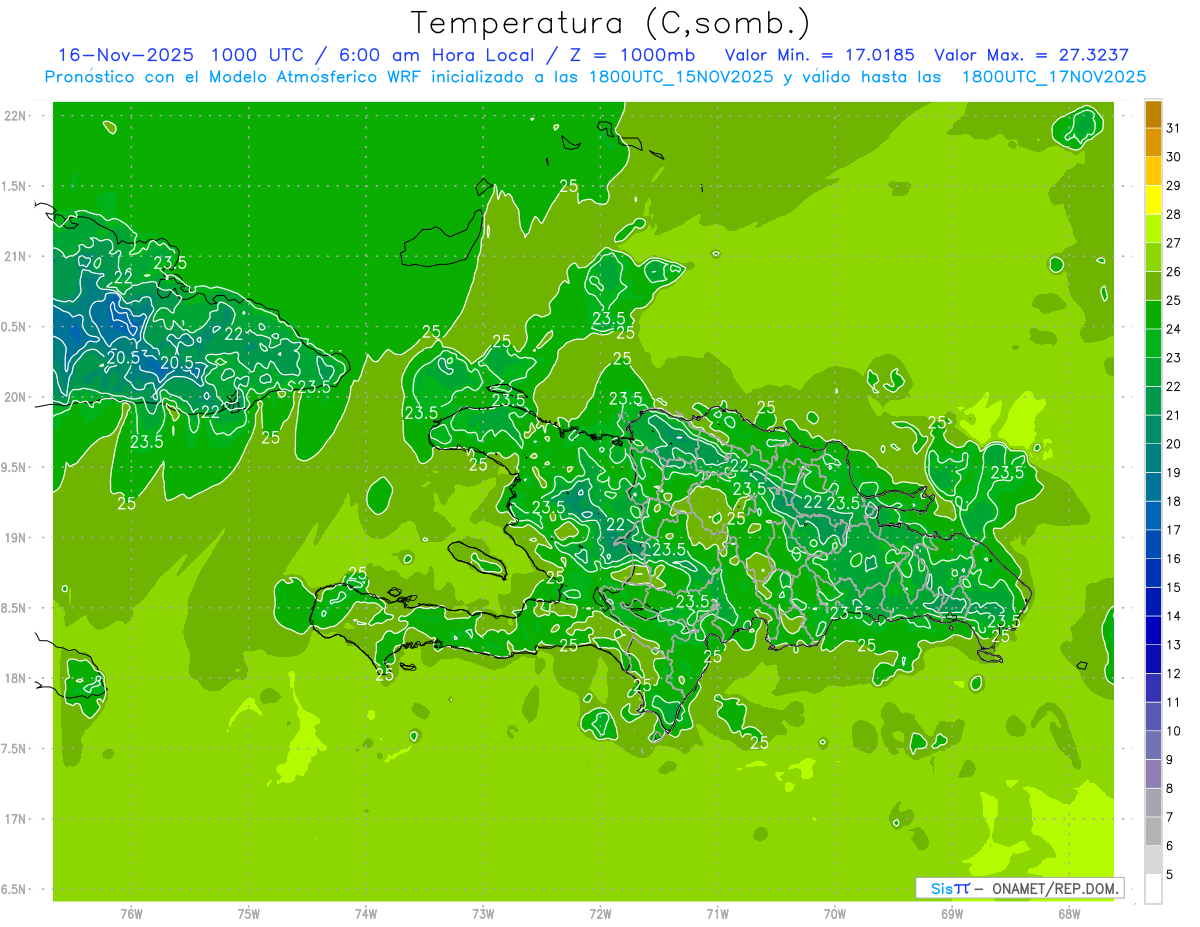Click the '68W' longitude axis label
This screenshot has width=1200, height=927.
click(1068, 913)
